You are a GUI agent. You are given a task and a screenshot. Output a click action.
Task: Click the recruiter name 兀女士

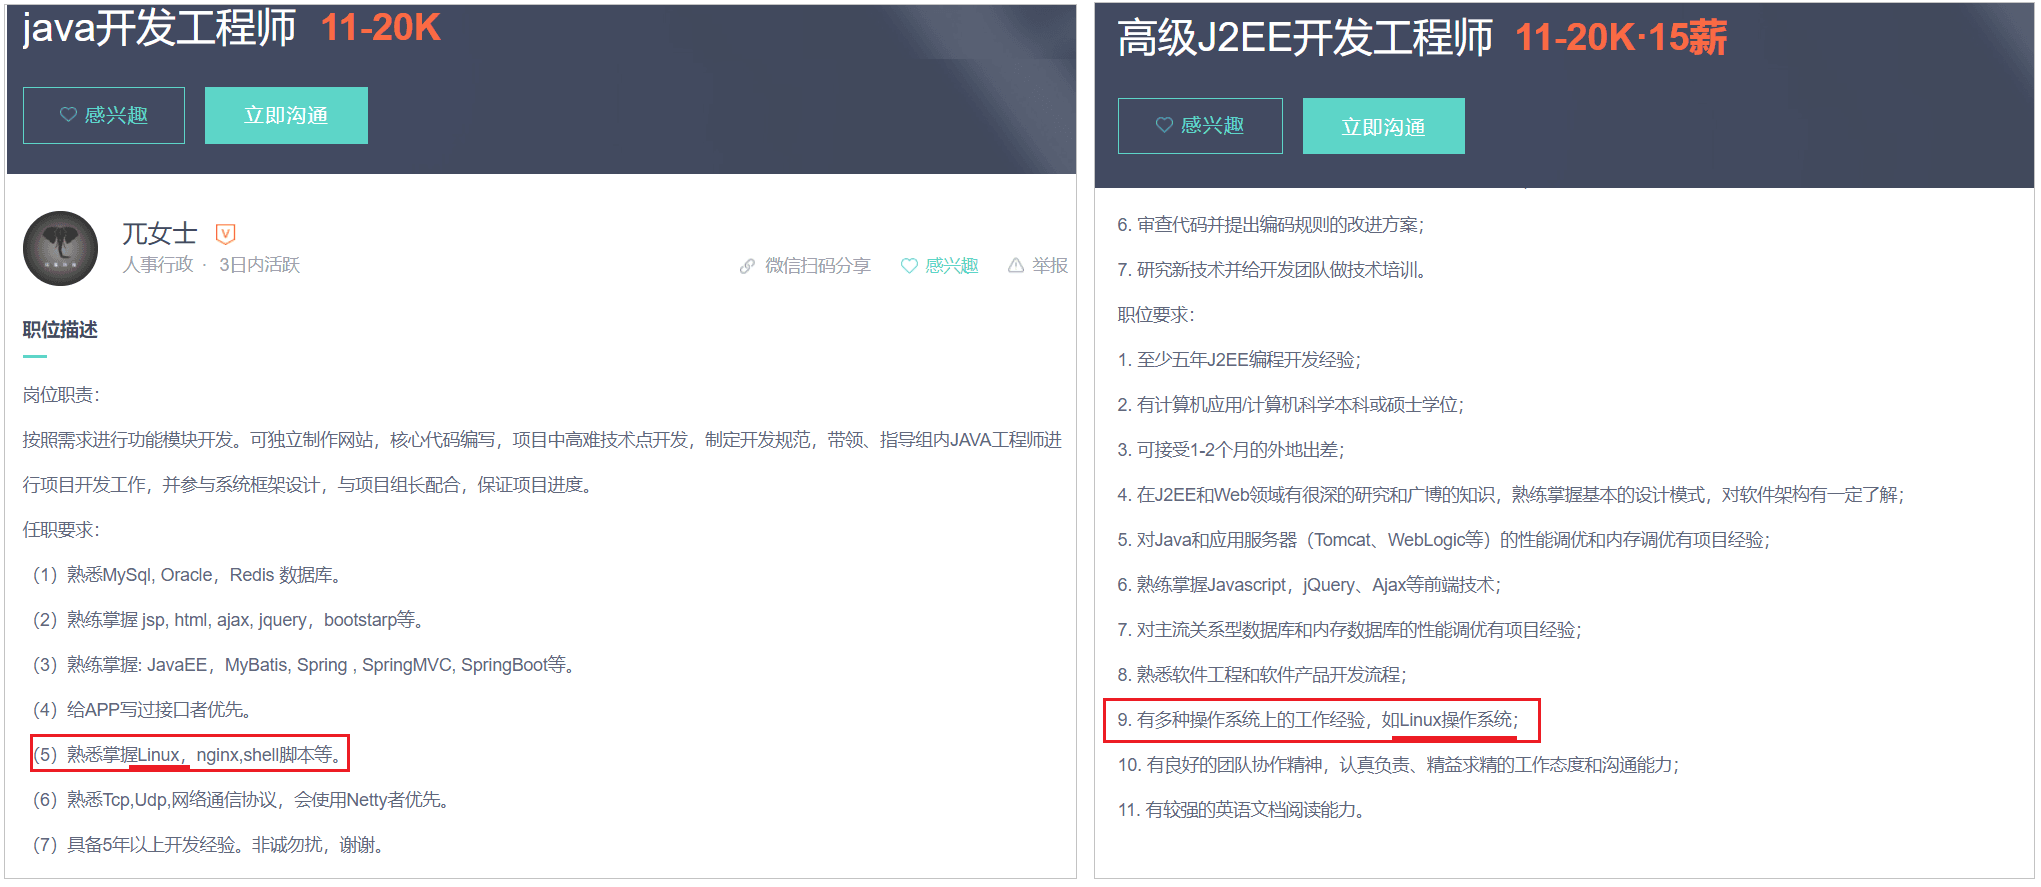coord(159,234)
